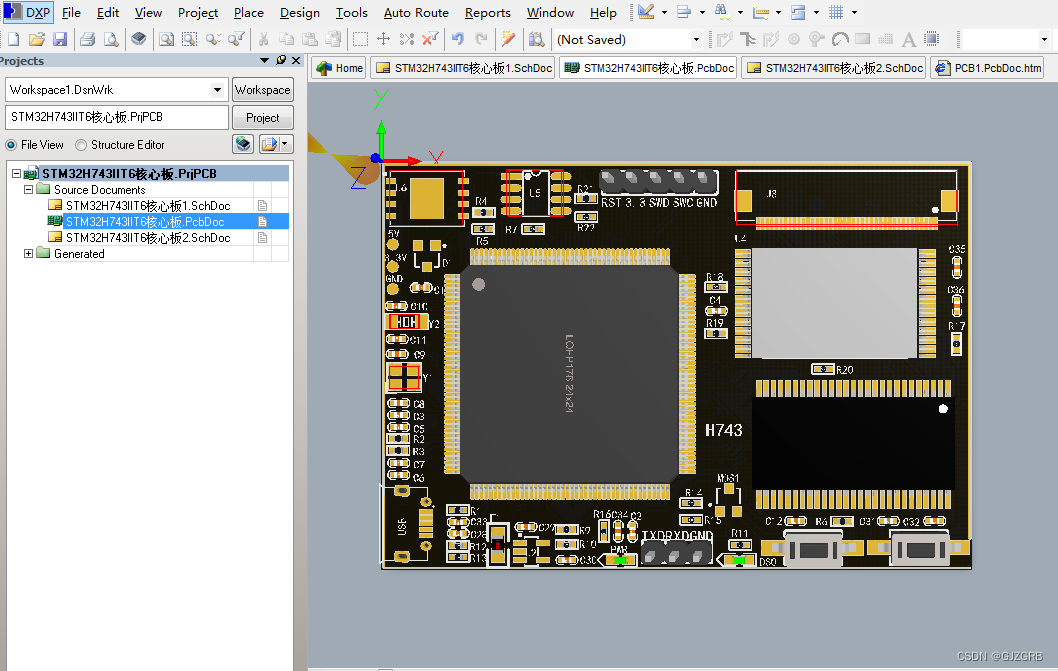
Task: Save the current document
Action: (60, 37)
